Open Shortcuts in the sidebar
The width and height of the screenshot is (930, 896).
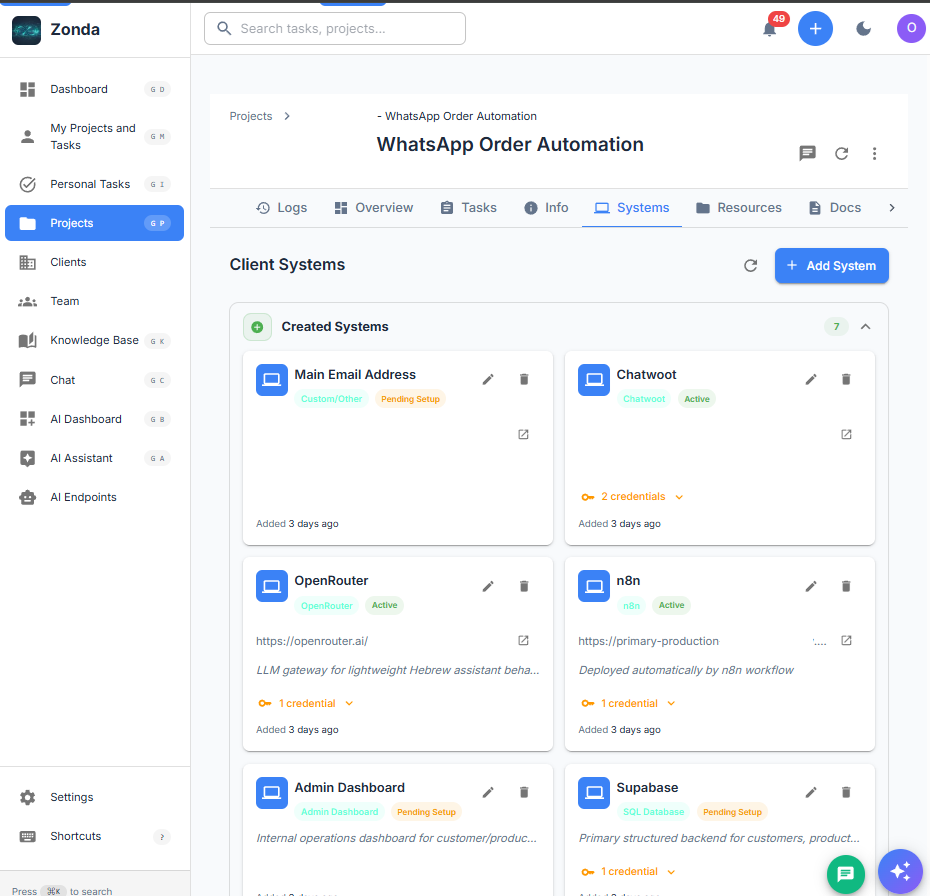point(94,836)
